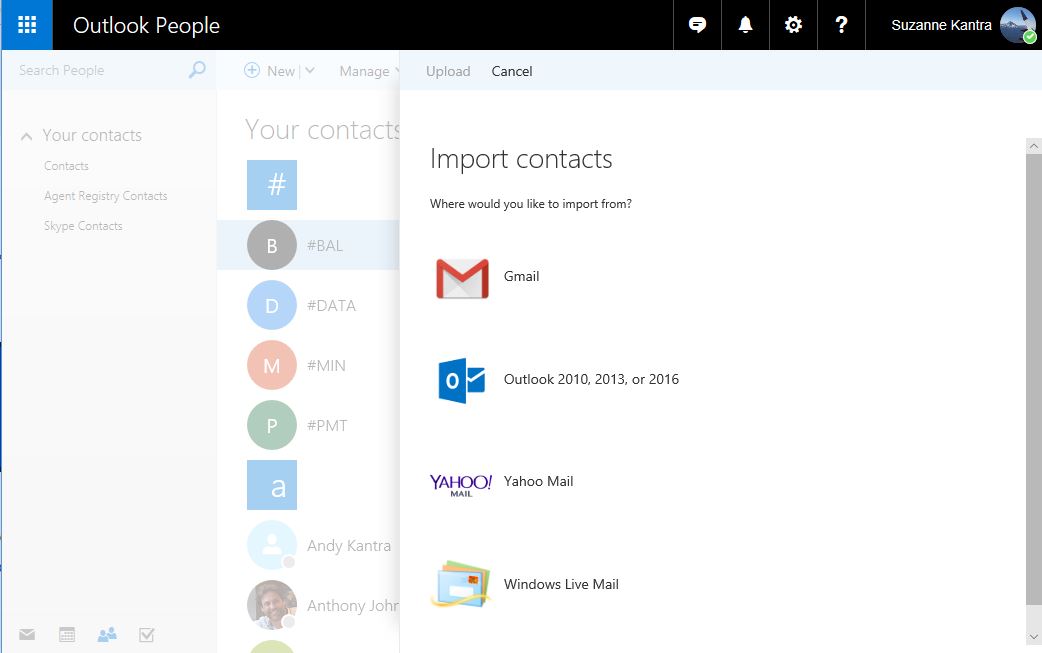Click the D avatar for #DATA

(x=272, y=305)
